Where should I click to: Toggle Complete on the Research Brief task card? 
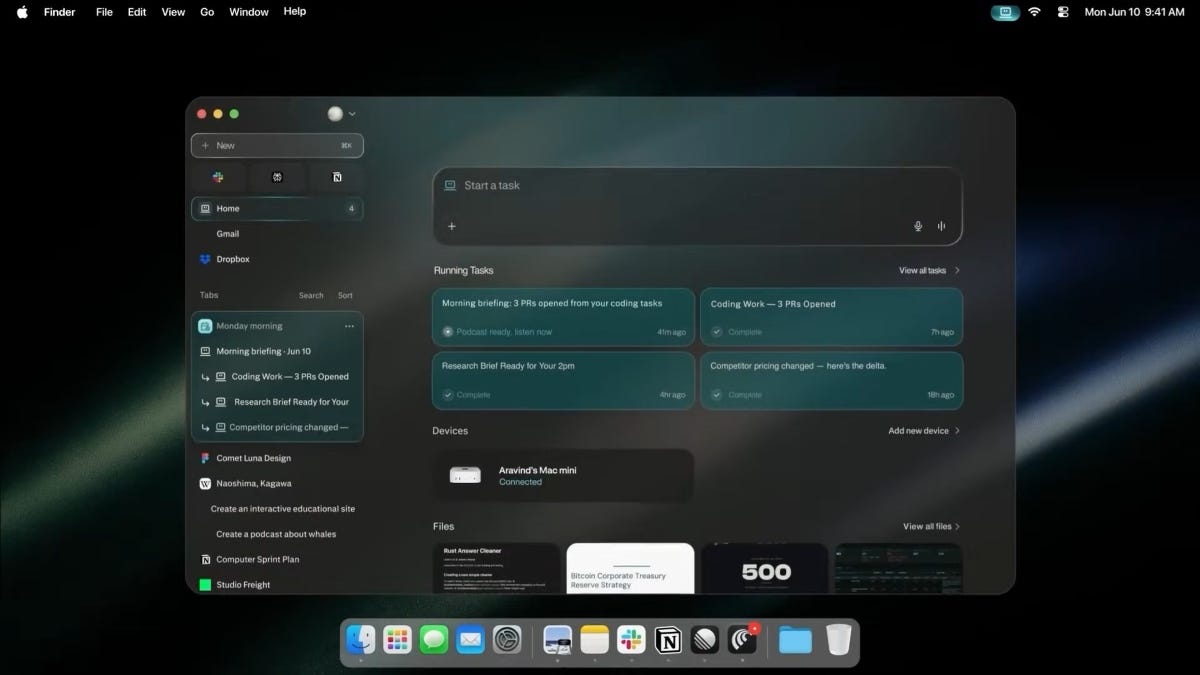tap(448, 394)
